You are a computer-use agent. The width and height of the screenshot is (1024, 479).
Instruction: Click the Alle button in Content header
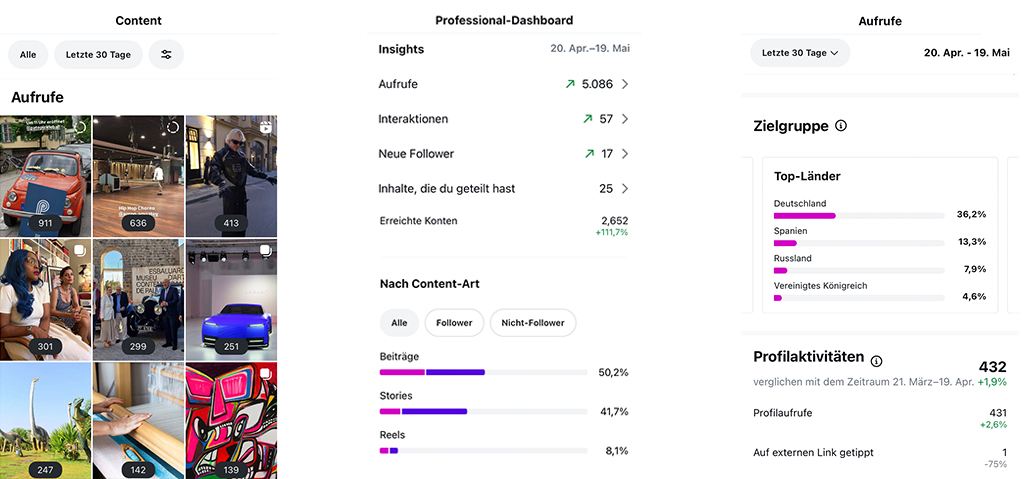click(28, 54)
